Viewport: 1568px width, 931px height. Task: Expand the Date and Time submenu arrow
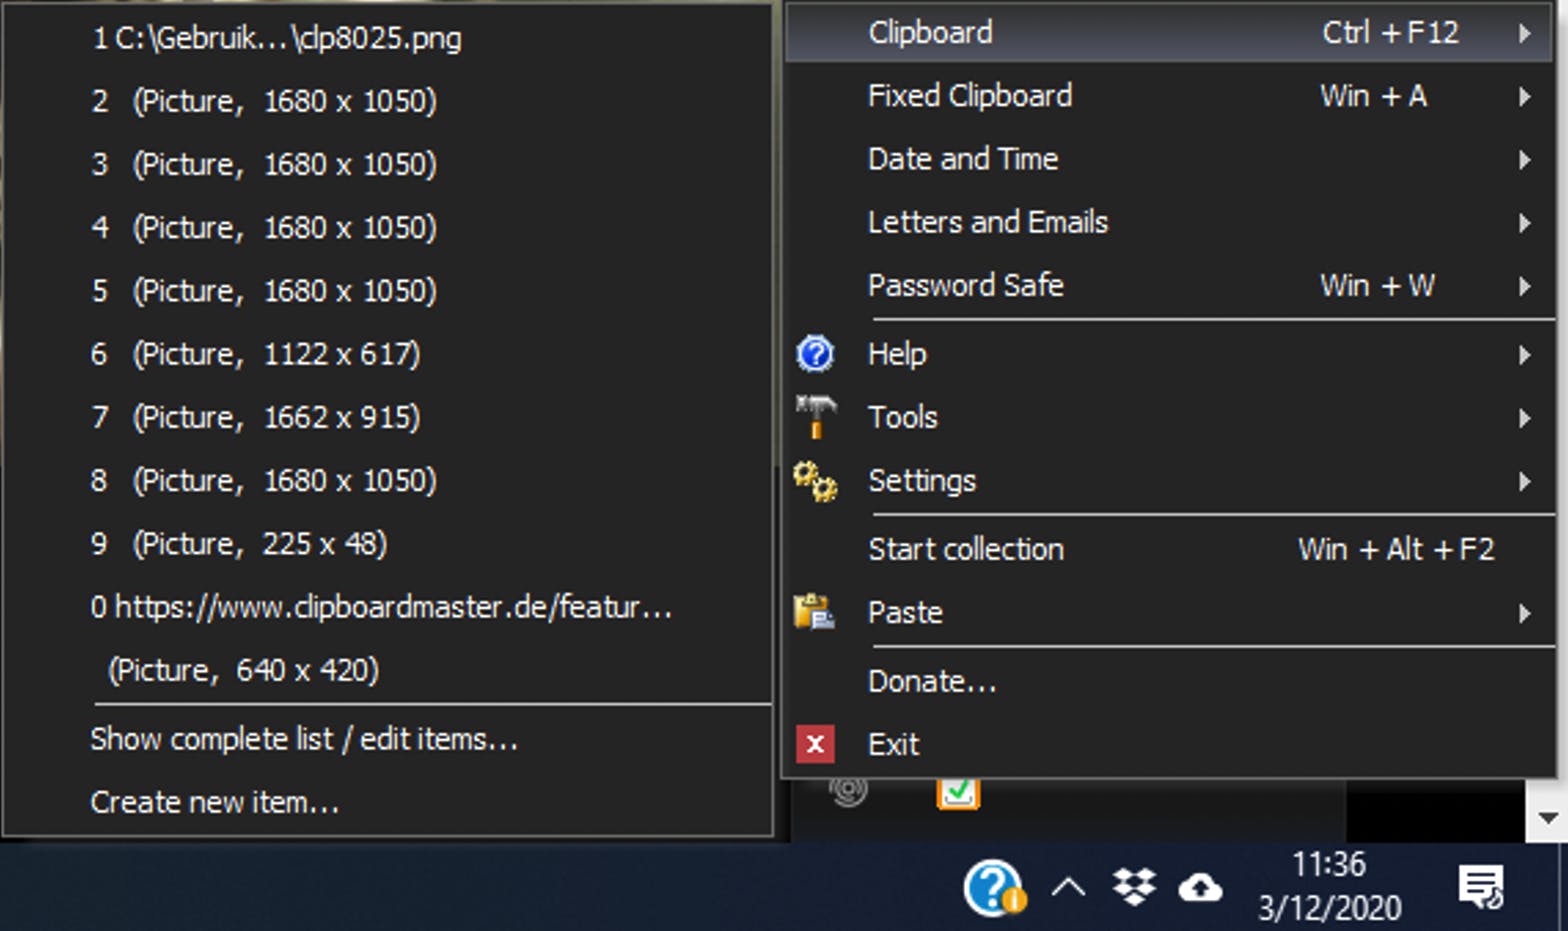[1524, 159]
